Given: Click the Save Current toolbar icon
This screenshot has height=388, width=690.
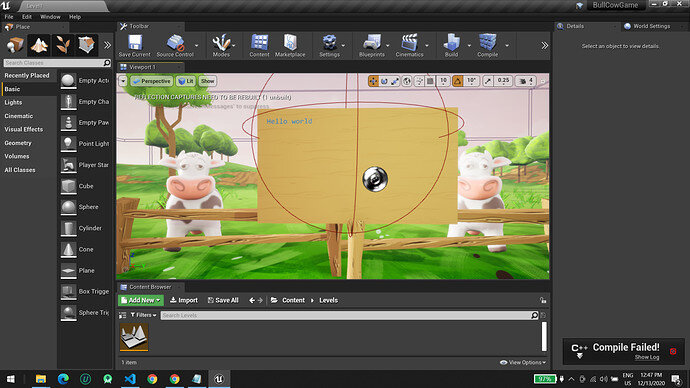Looking at the screenshot, I should coord(135,46).
